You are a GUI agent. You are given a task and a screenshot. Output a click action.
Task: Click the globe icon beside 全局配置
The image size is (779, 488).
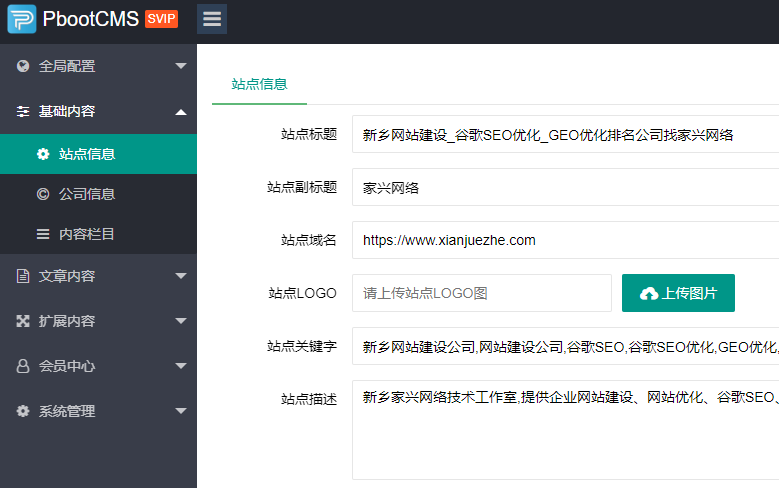pyautogui.click(x=23, y=66)
